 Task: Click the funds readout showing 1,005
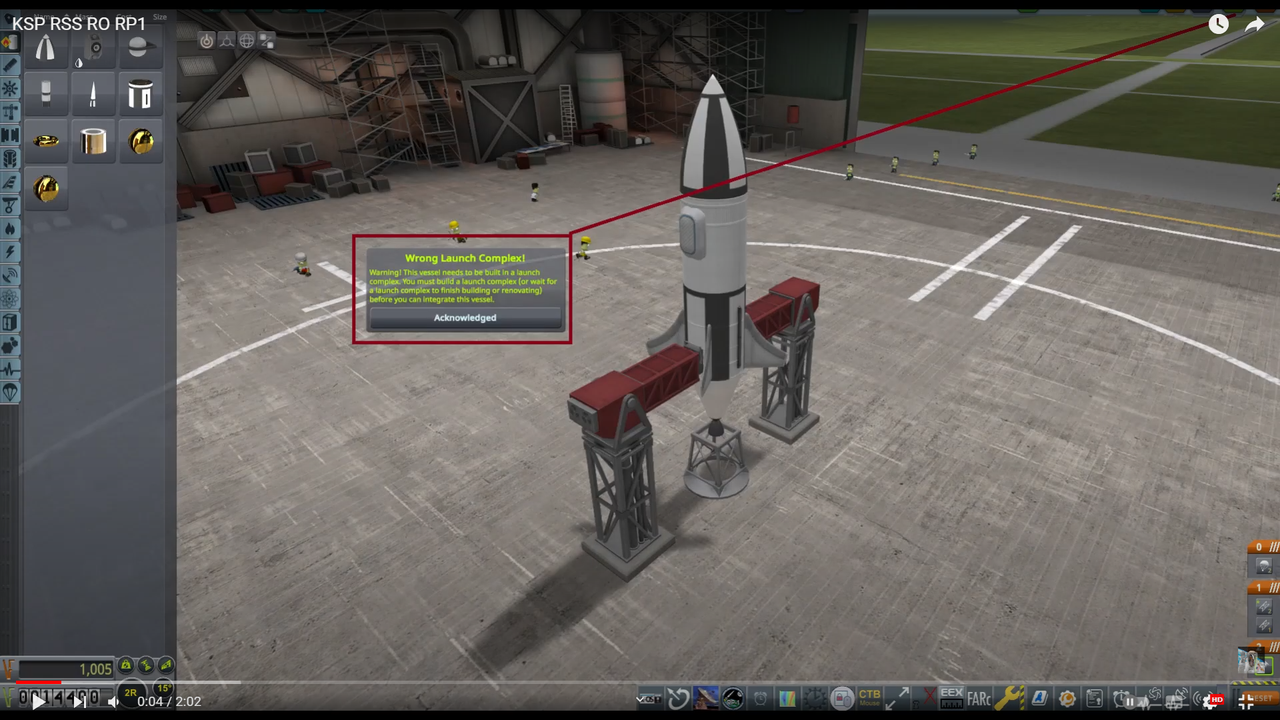coord(66,669)
